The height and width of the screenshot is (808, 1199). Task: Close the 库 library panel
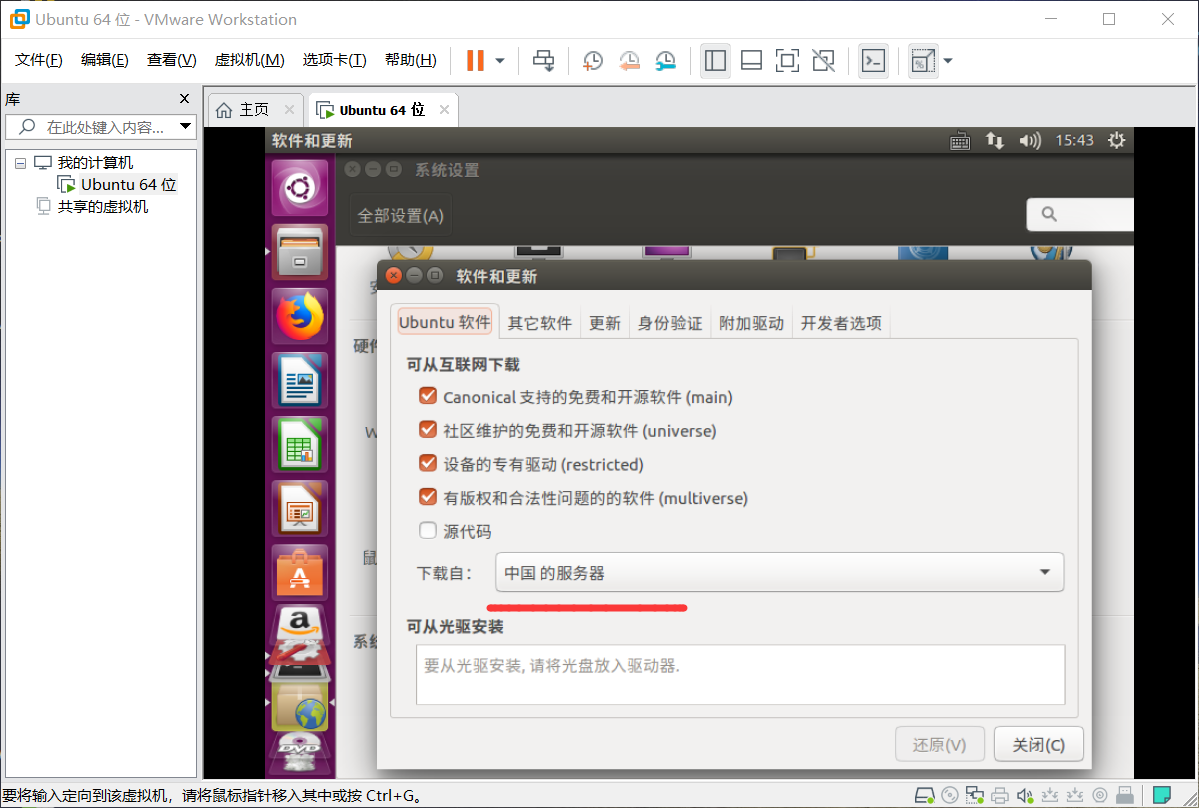click(x=184, y=99)
